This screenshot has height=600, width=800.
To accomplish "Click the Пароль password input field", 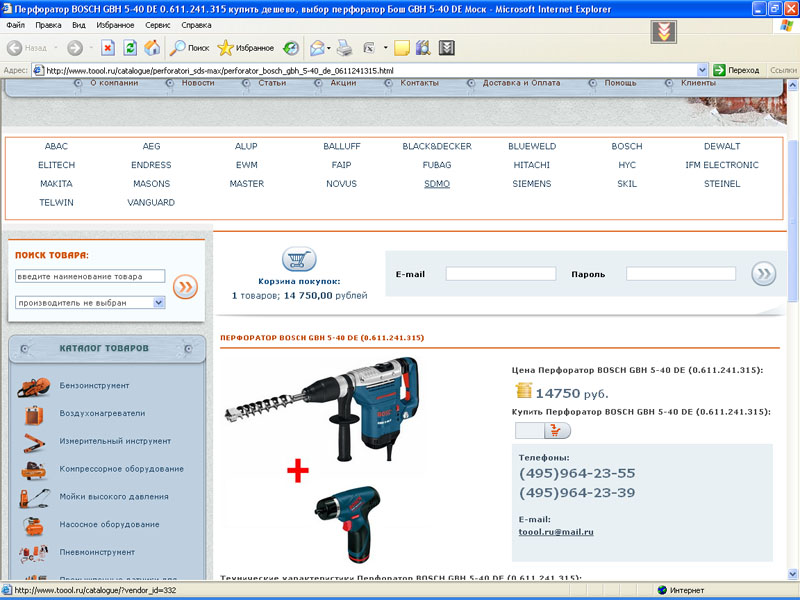I will tap(681, 274).
